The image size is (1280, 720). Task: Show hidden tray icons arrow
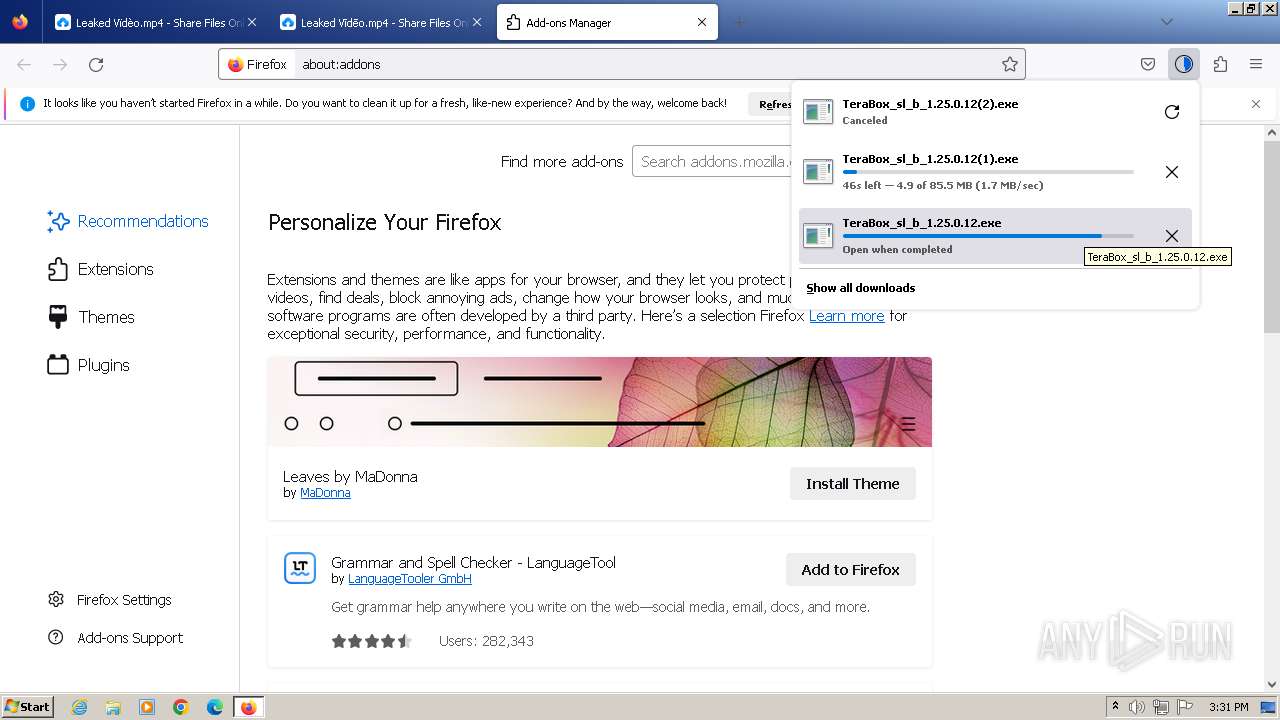(x=1117, y=707)
